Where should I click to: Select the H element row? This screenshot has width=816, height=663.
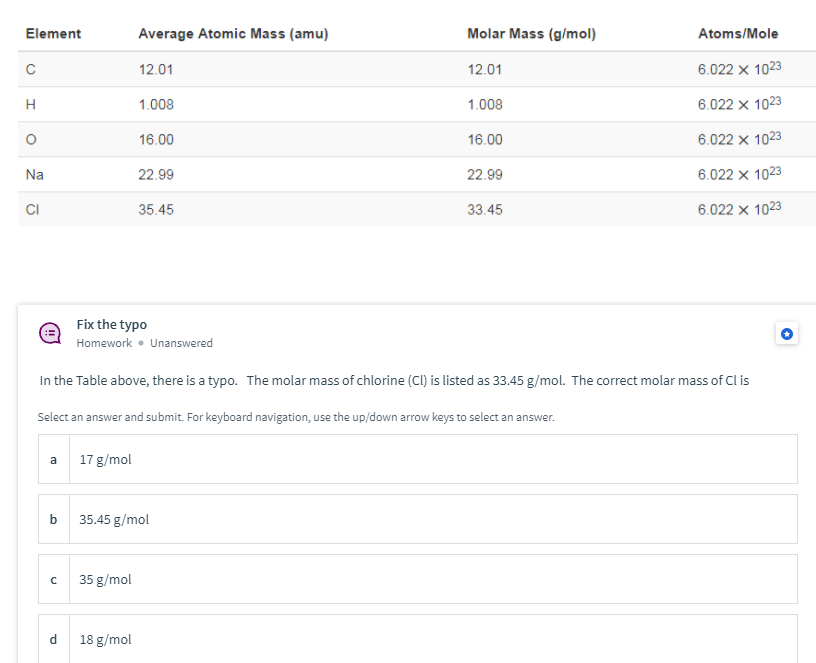(400, 104)
